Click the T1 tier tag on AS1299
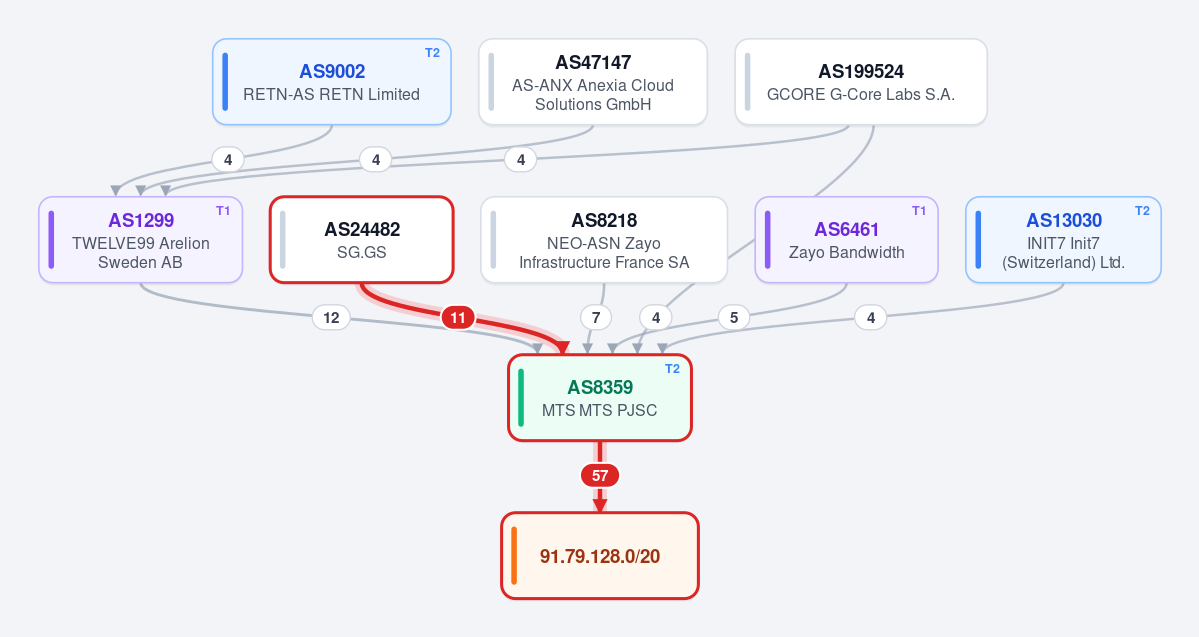Viewport: 1199px width, 637px height. click(223, 211)
